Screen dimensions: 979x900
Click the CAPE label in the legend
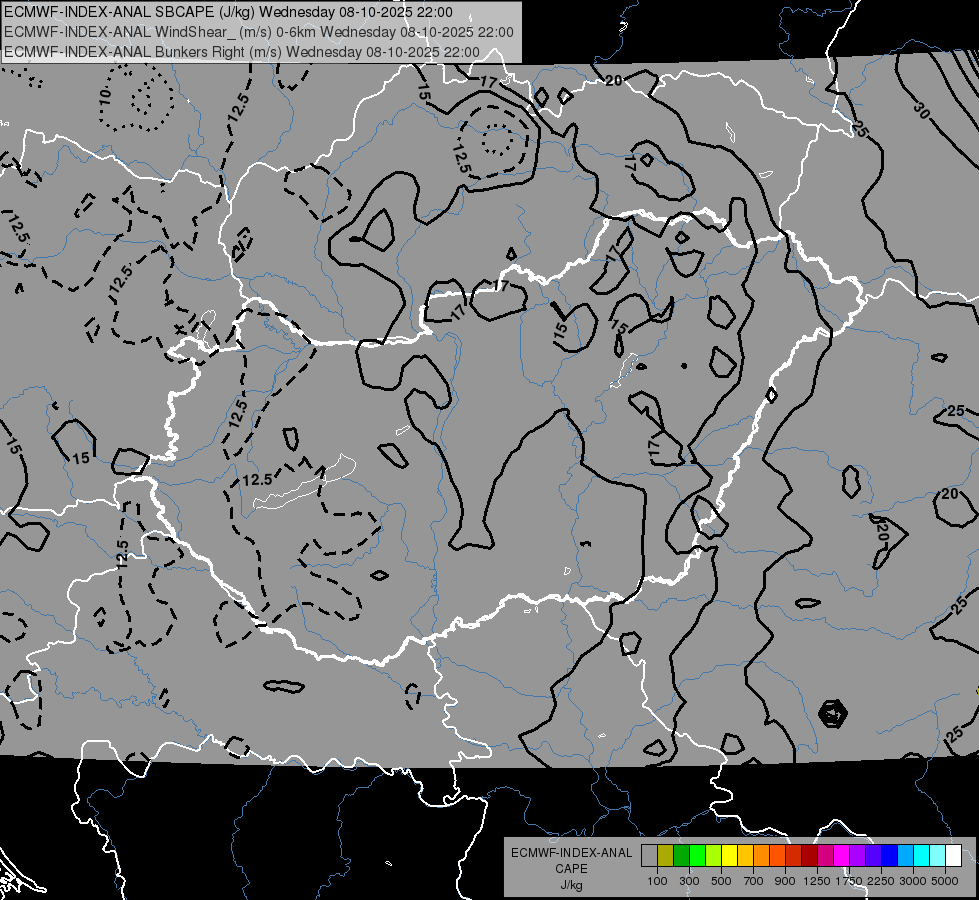571,868
